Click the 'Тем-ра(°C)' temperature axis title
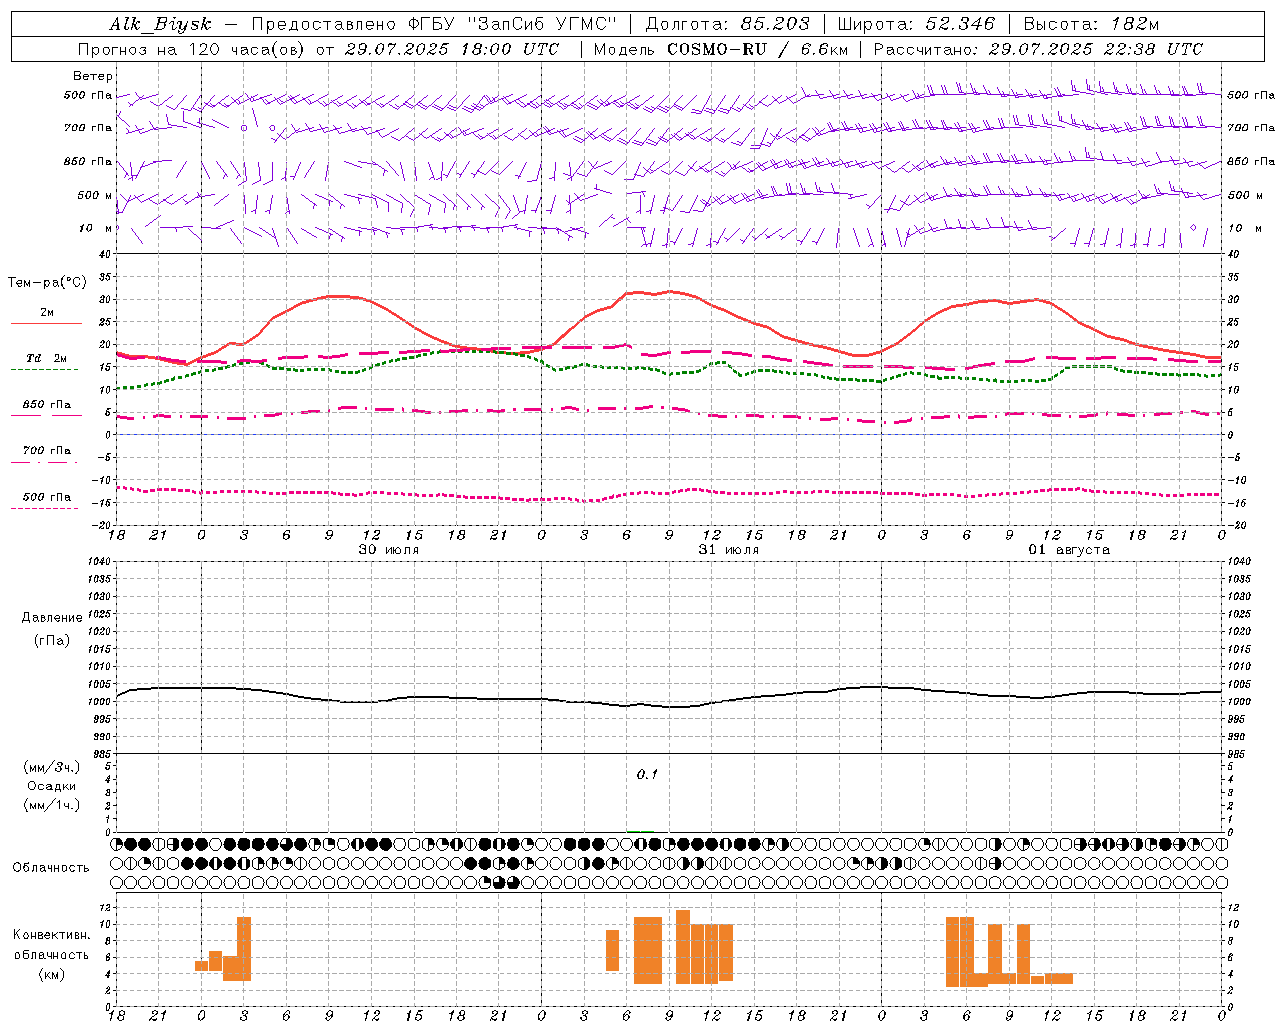The image size is (1280, 1024). [x=47, y=283]
